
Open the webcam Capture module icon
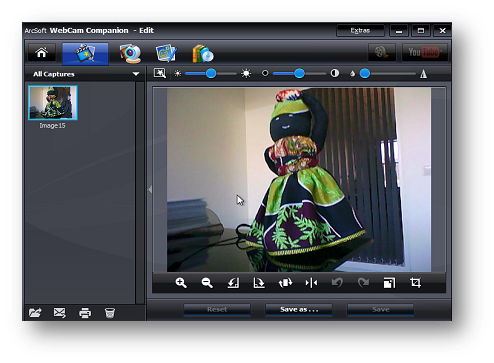pos(130,53)
